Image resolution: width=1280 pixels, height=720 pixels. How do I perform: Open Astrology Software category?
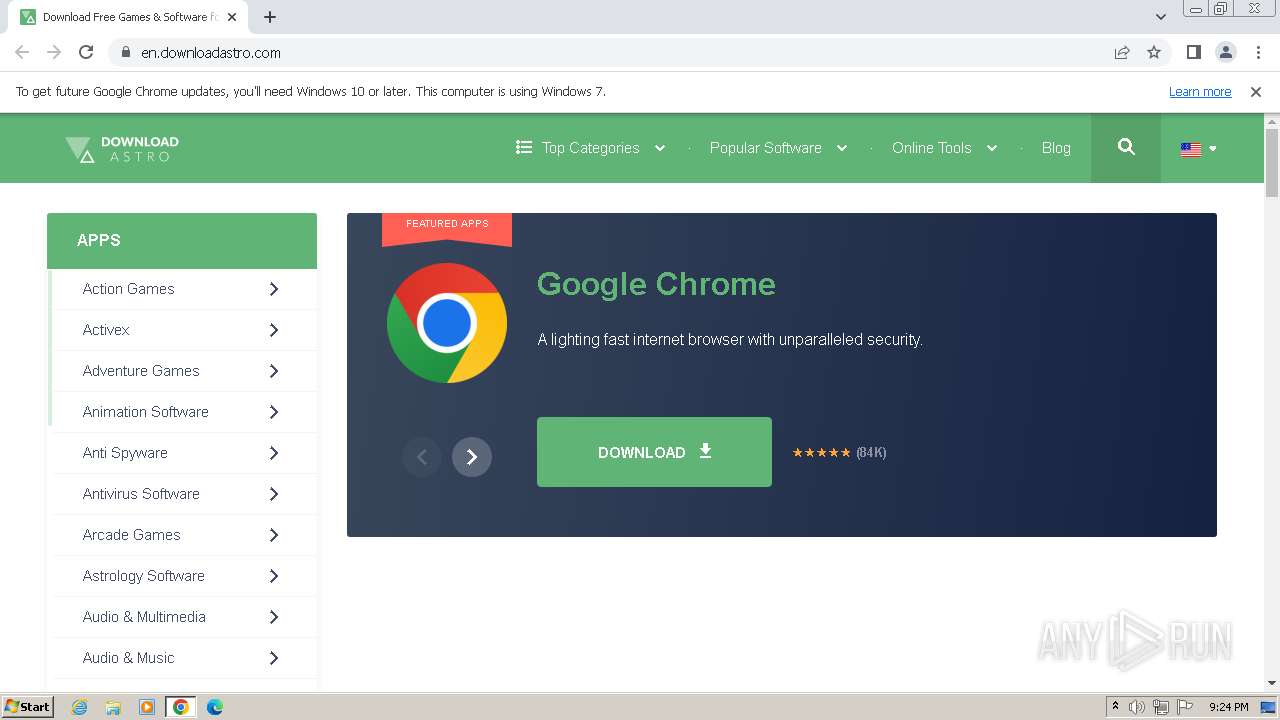tap(143, 576)
